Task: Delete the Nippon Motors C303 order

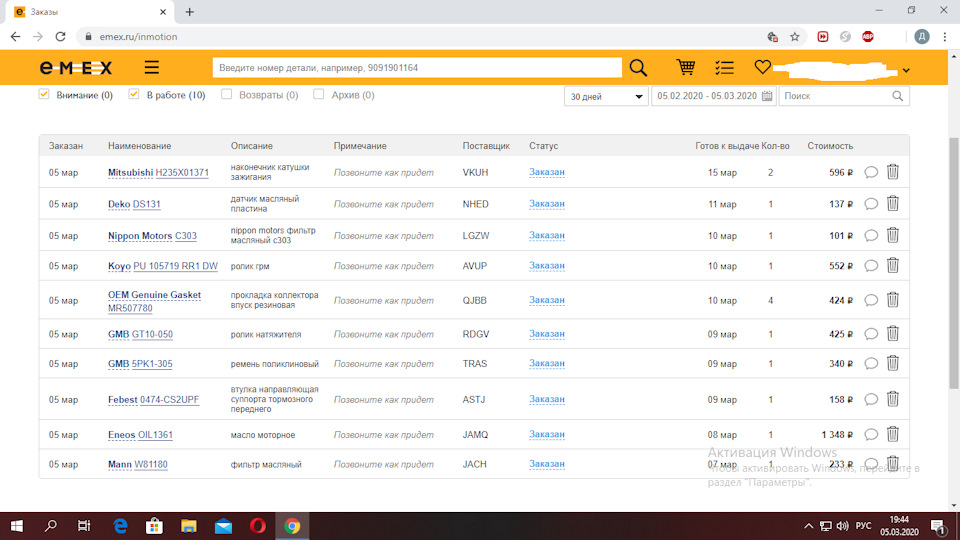Action: [x=893, y=235]
